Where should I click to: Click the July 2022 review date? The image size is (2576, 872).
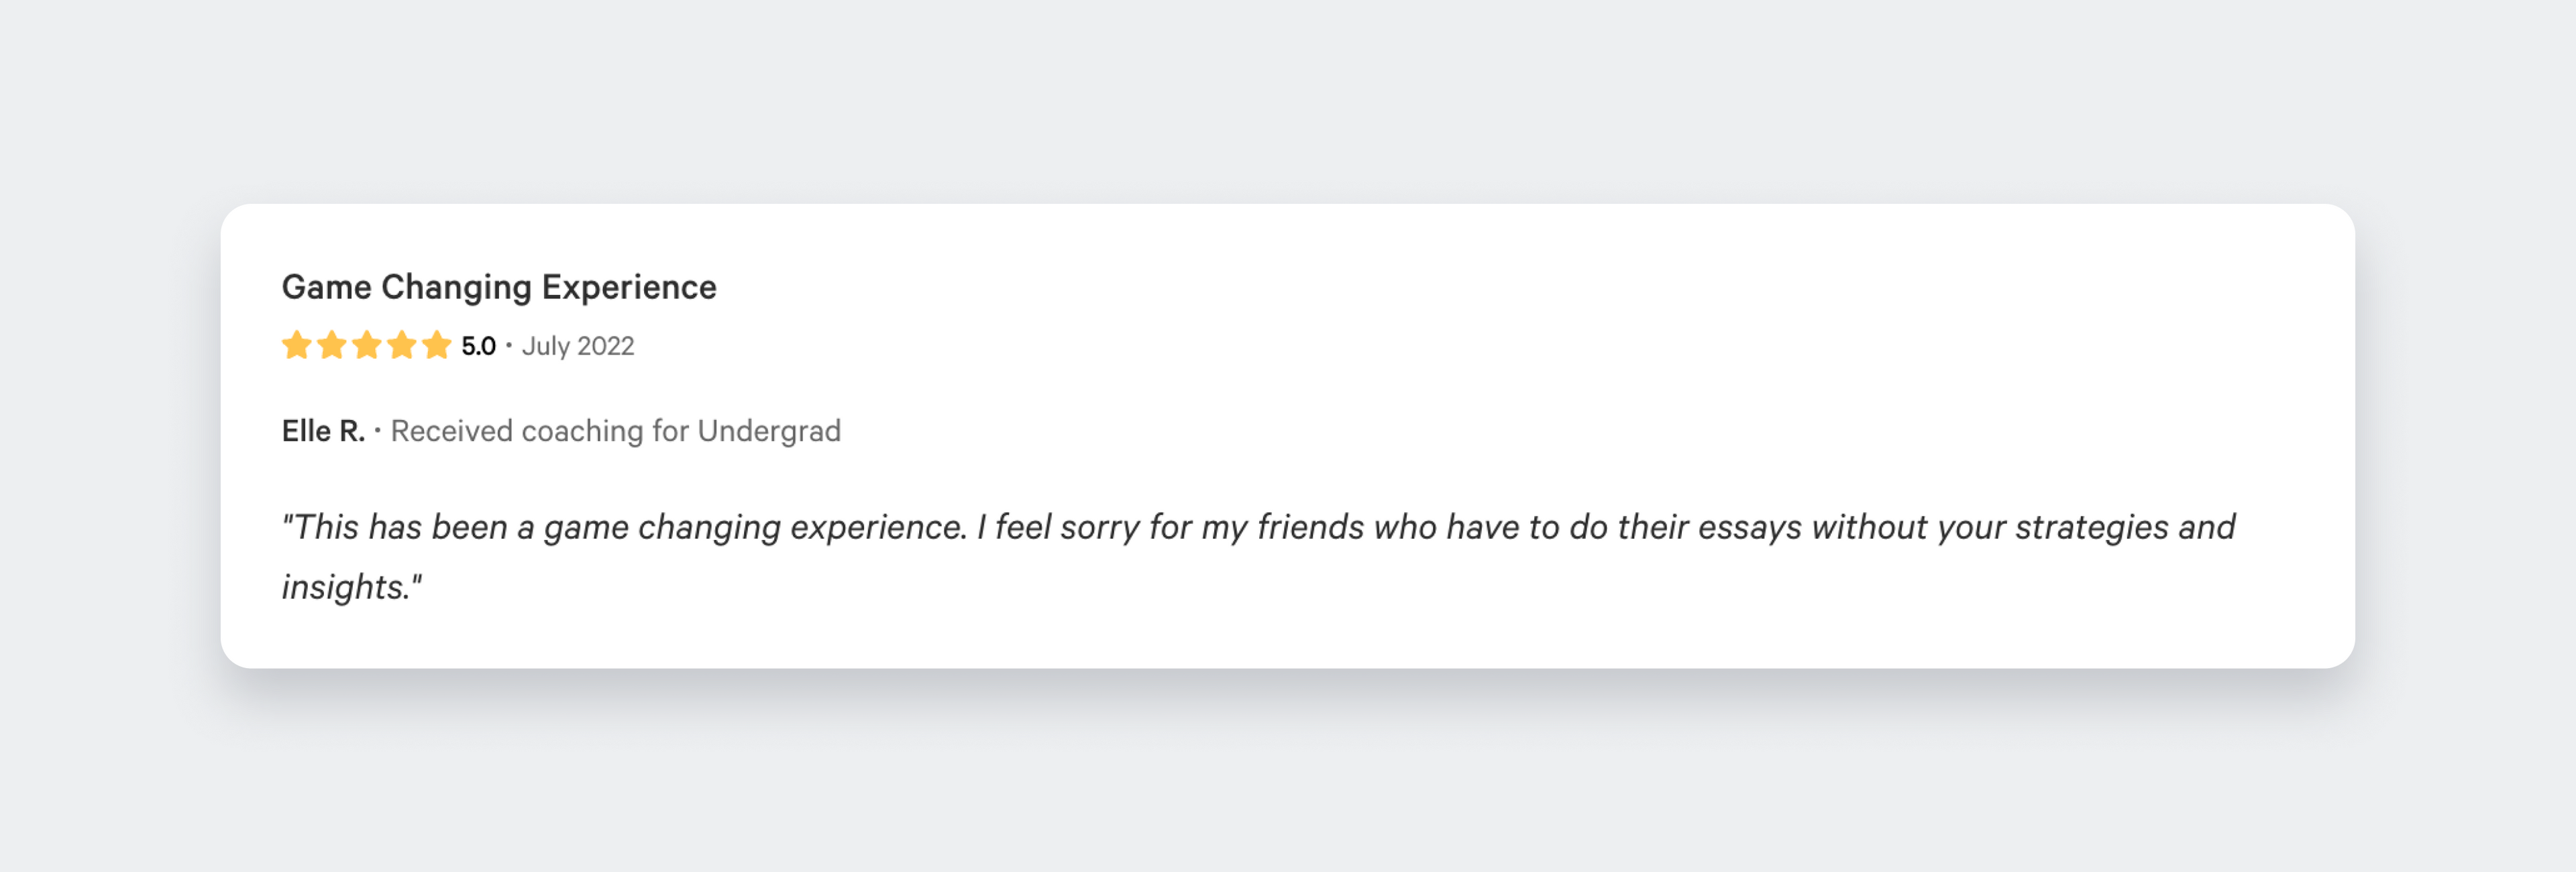[578, 346]
